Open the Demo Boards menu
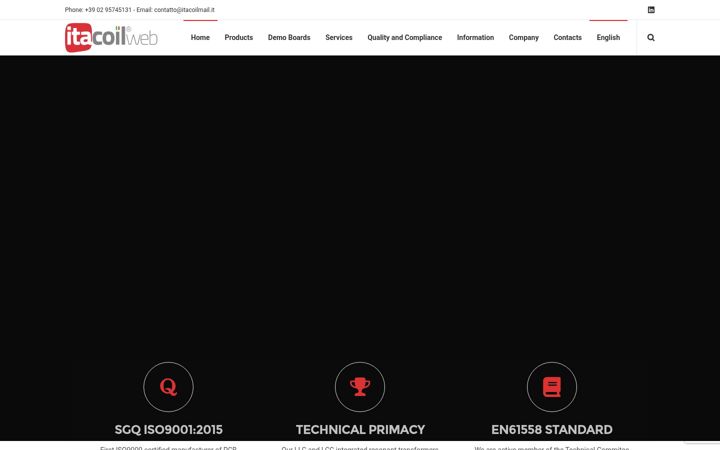 tap(289, 38)
